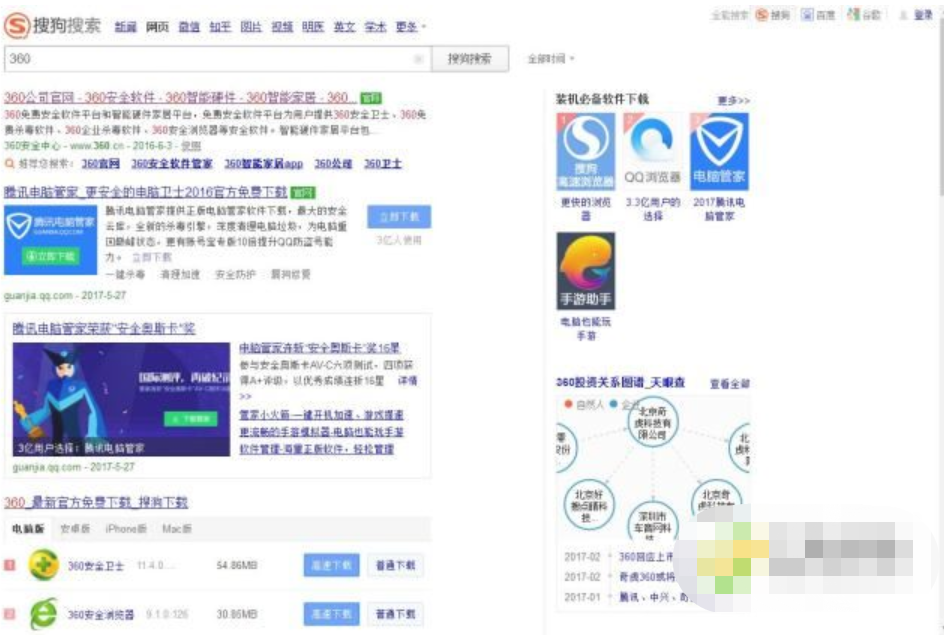Click the magnifier icon beside related searches
This screenshot has height=638, width=944.
(10, 164)
